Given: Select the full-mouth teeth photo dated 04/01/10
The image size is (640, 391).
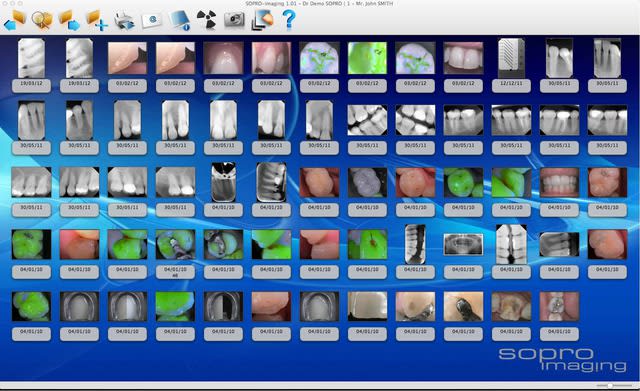Looking at the screenshot, I should [559, 182].
